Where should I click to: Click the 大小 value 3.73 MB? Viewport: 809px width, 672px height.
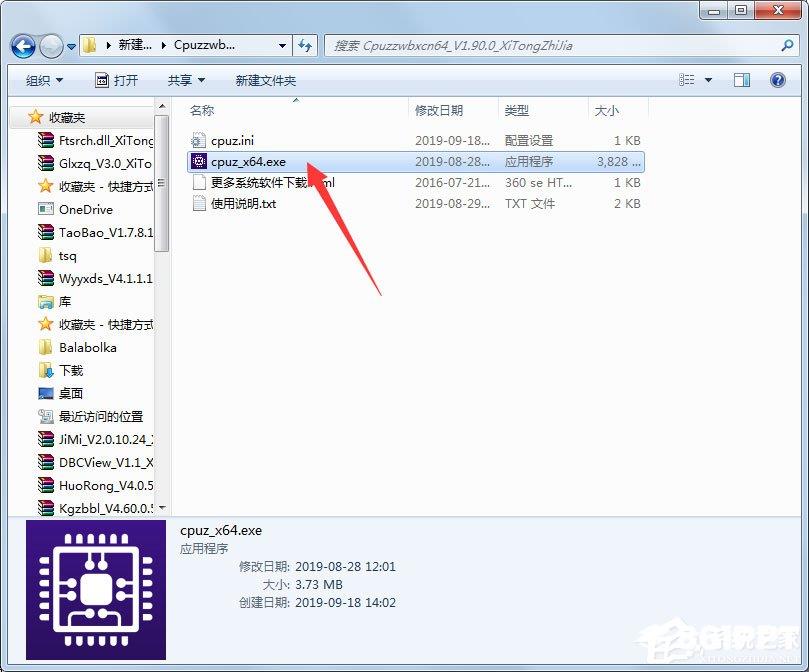click(319, 585)
